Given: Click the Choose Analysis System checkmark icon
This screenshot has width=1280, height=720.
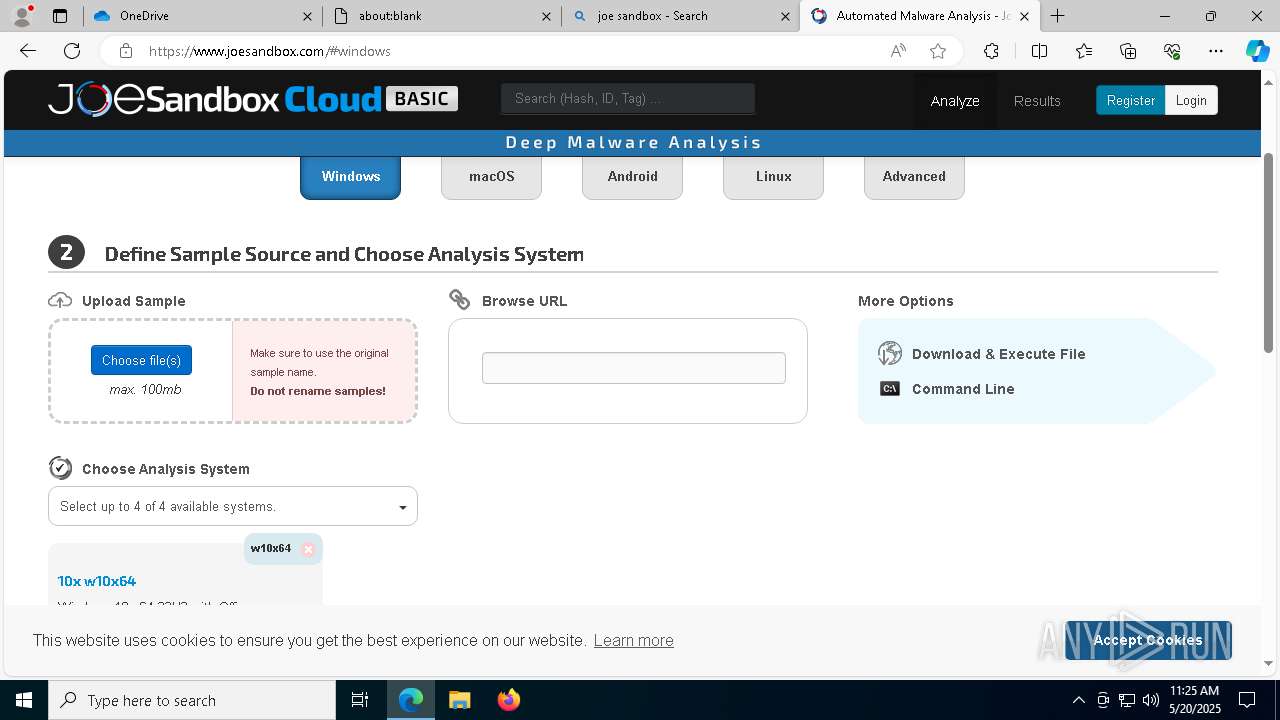Looking at the screenshot, I should coord(61,468).
